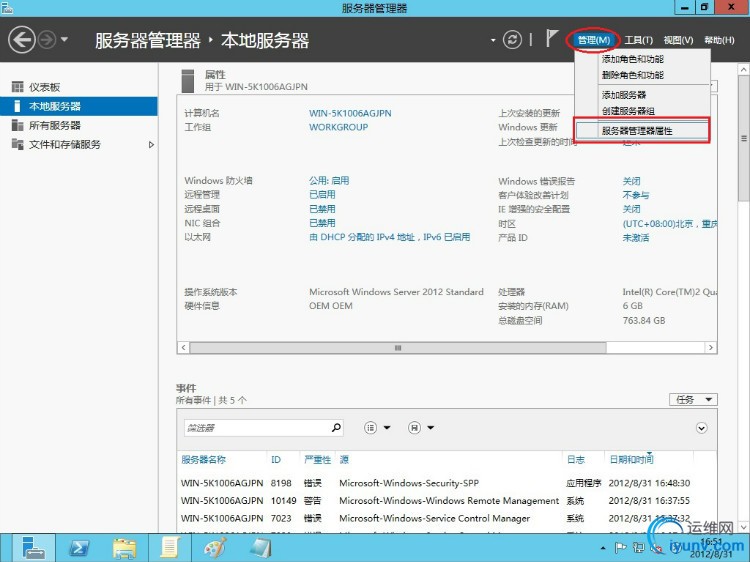Click 远程桌面 已禁用 link
The height and width of the screenshot is (562, 750).
click(x=322, y=209)
